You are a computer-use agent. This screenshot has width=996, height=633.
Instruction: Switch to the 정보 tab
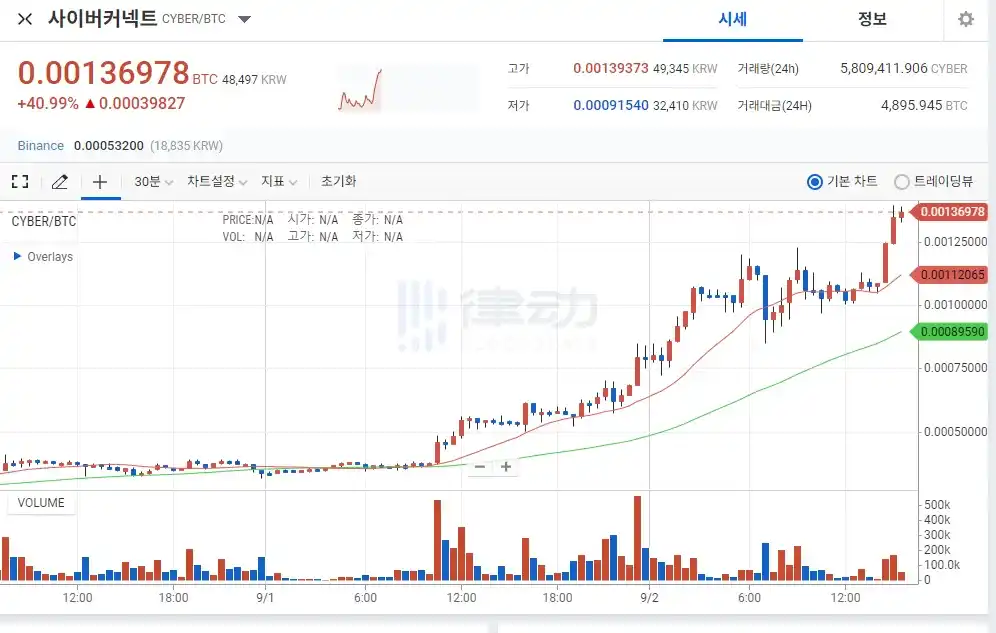click(872, 19)
